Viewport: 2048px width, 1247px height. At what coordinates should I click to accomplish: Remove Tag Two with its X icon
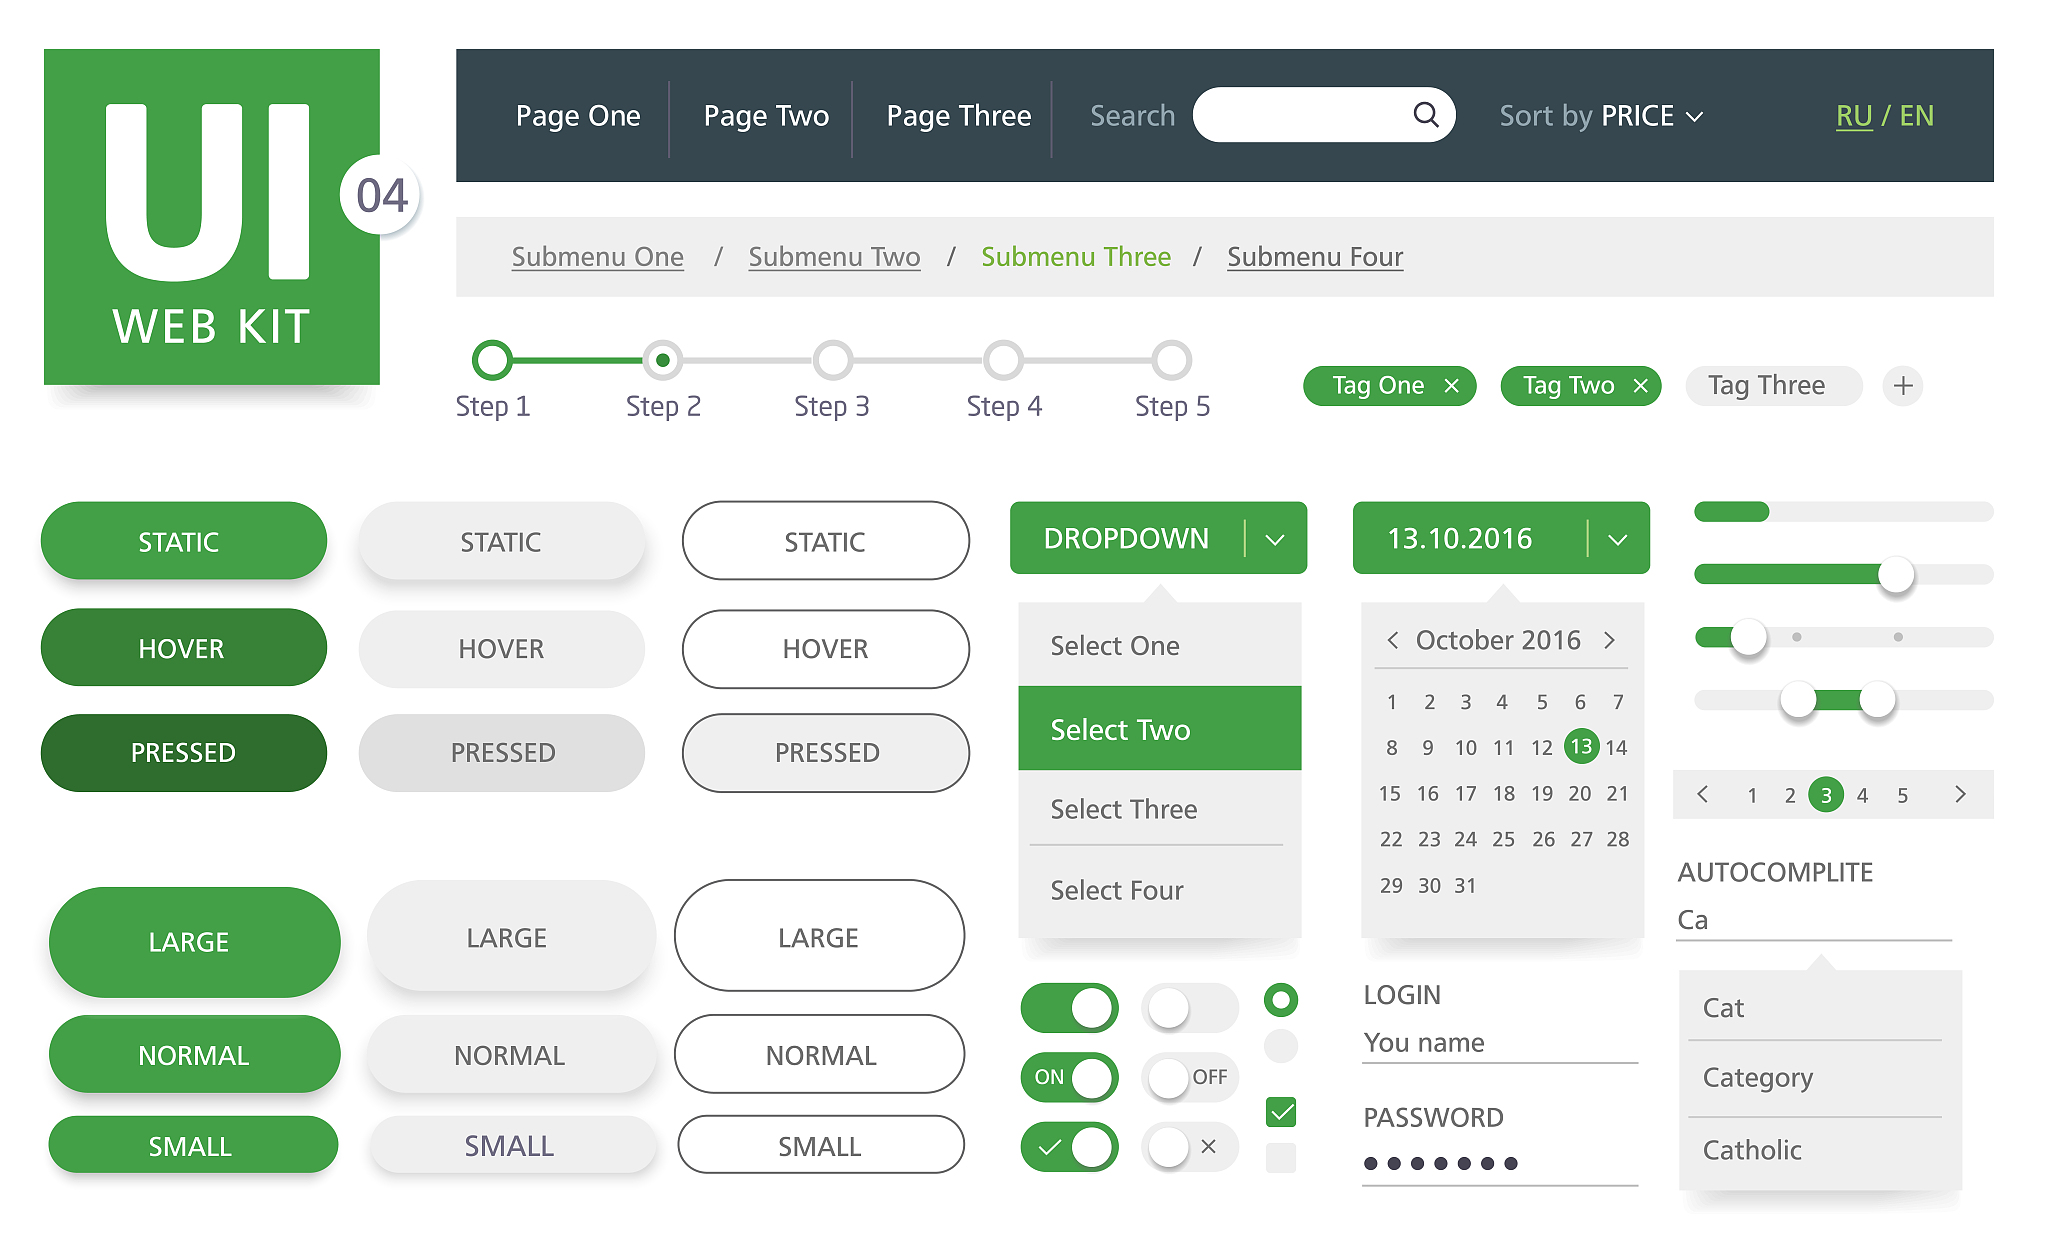tap(1640, 386)
